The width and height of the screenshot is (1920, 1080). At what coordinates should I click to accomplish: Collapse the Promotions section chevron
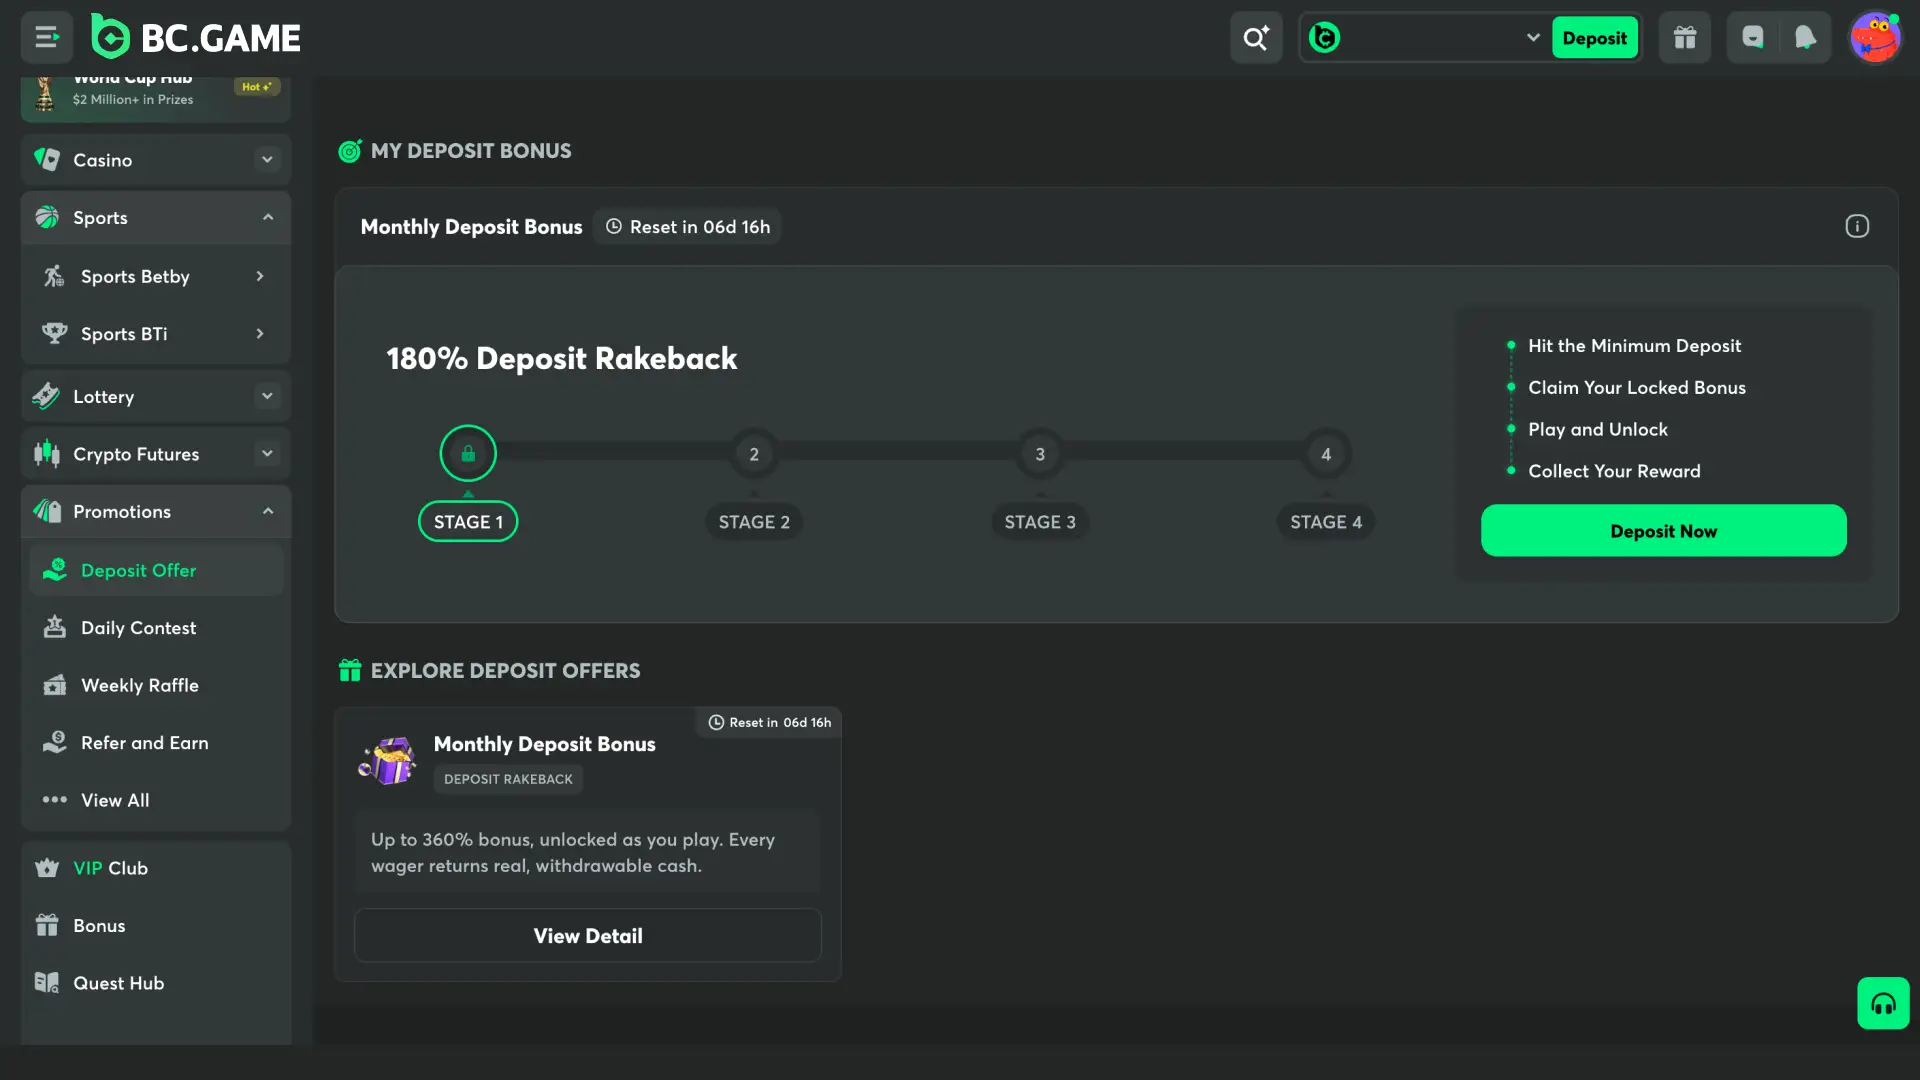[x=267, y=512]
